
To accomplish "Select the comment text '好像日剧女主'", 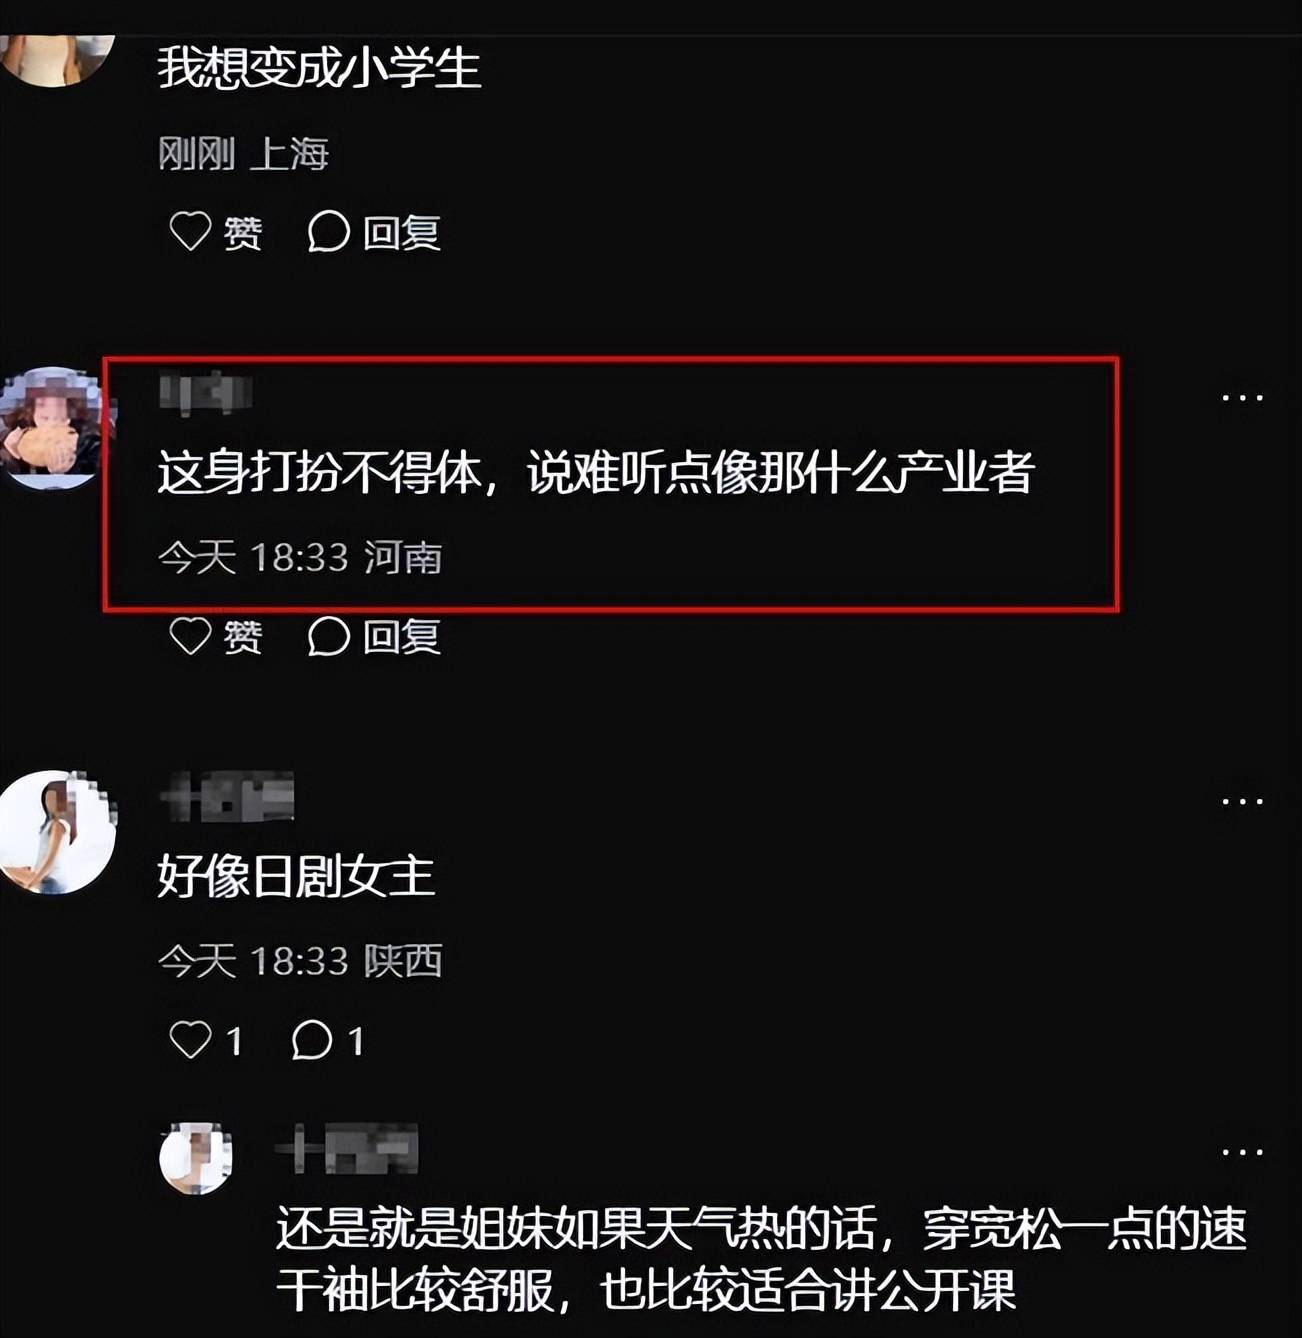I will coord(296,877).
